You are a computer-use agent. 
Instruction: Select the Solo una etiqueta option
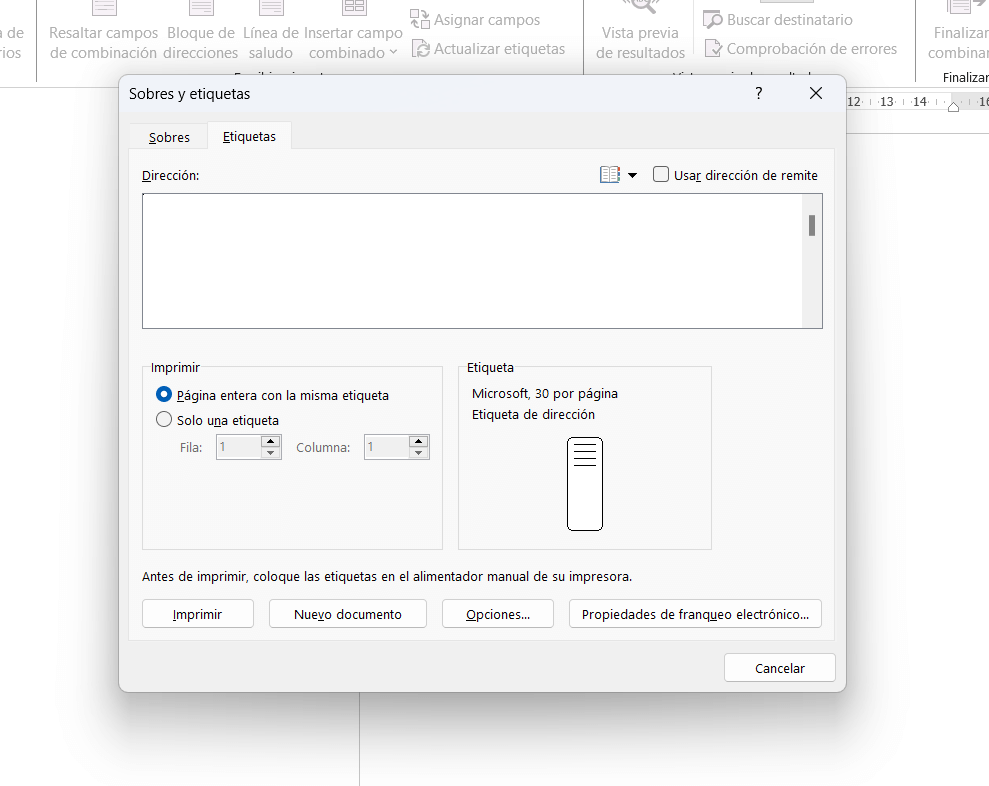point(165,420)
